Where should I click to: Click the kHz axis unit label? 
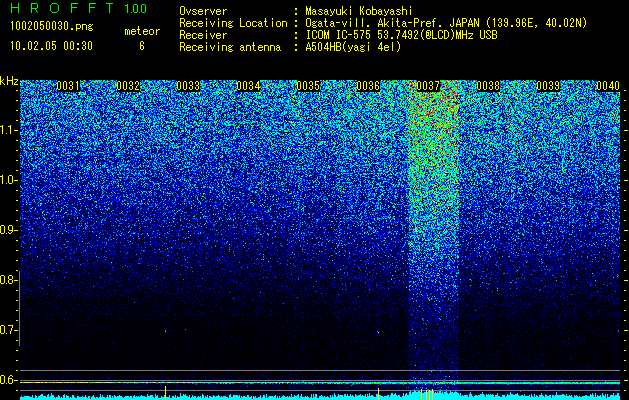click(9, 81)
